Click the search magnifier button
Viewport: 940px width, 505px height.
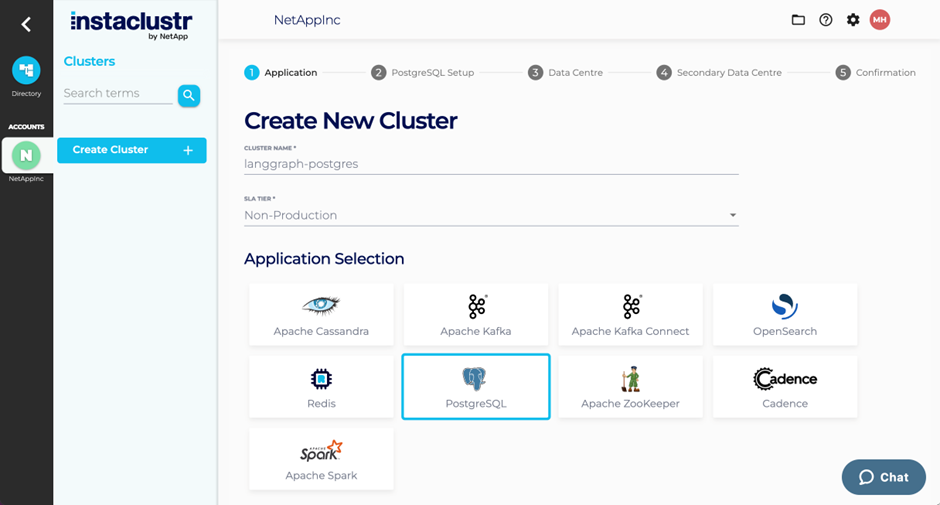point(189,95)
